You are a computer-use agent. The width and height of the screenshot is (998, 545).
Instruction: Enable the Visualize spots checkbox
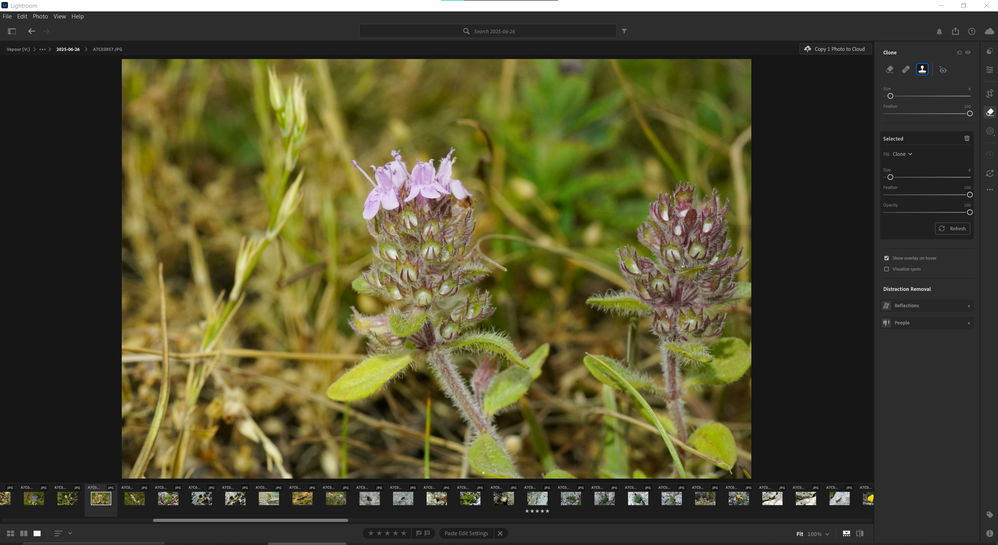click(x=886, y=269)
